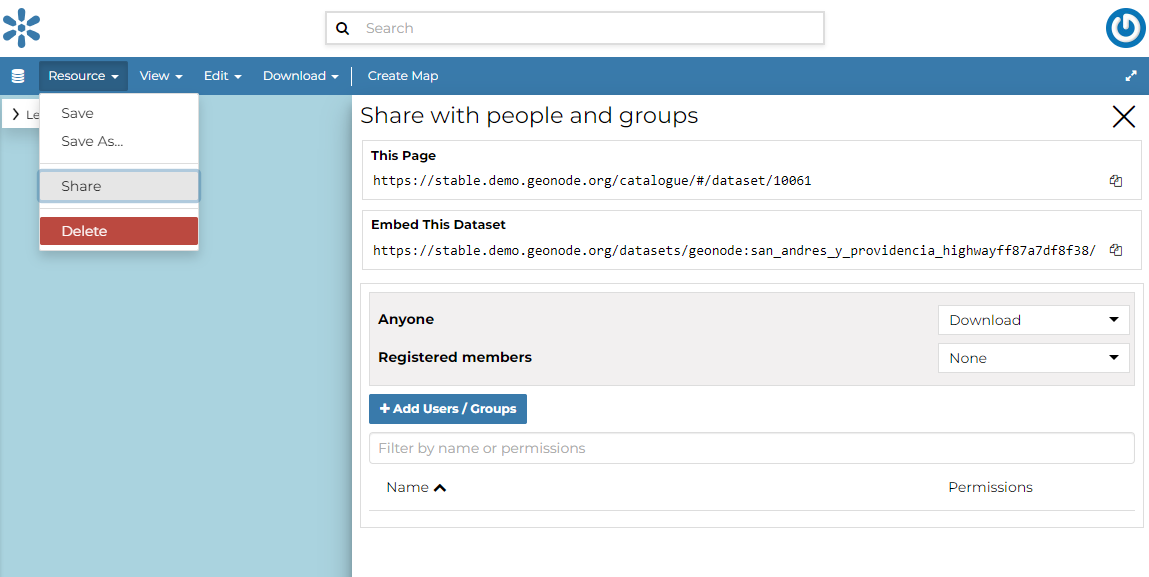Image resolution: width=1149 pixels, height=577 pixels.
Task: Select Delete from the Resource menu
Action: tap(84, 231)
